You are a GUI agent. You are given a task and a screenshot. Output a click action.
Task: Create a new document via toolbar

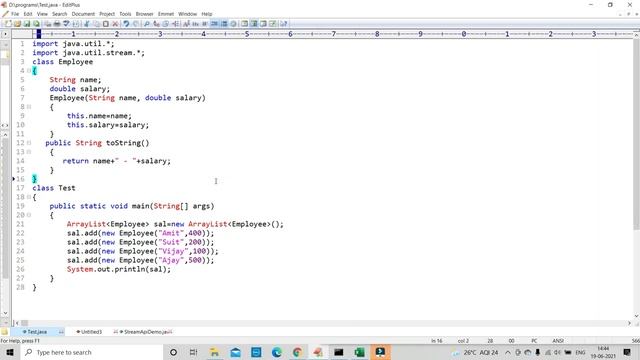8,24
